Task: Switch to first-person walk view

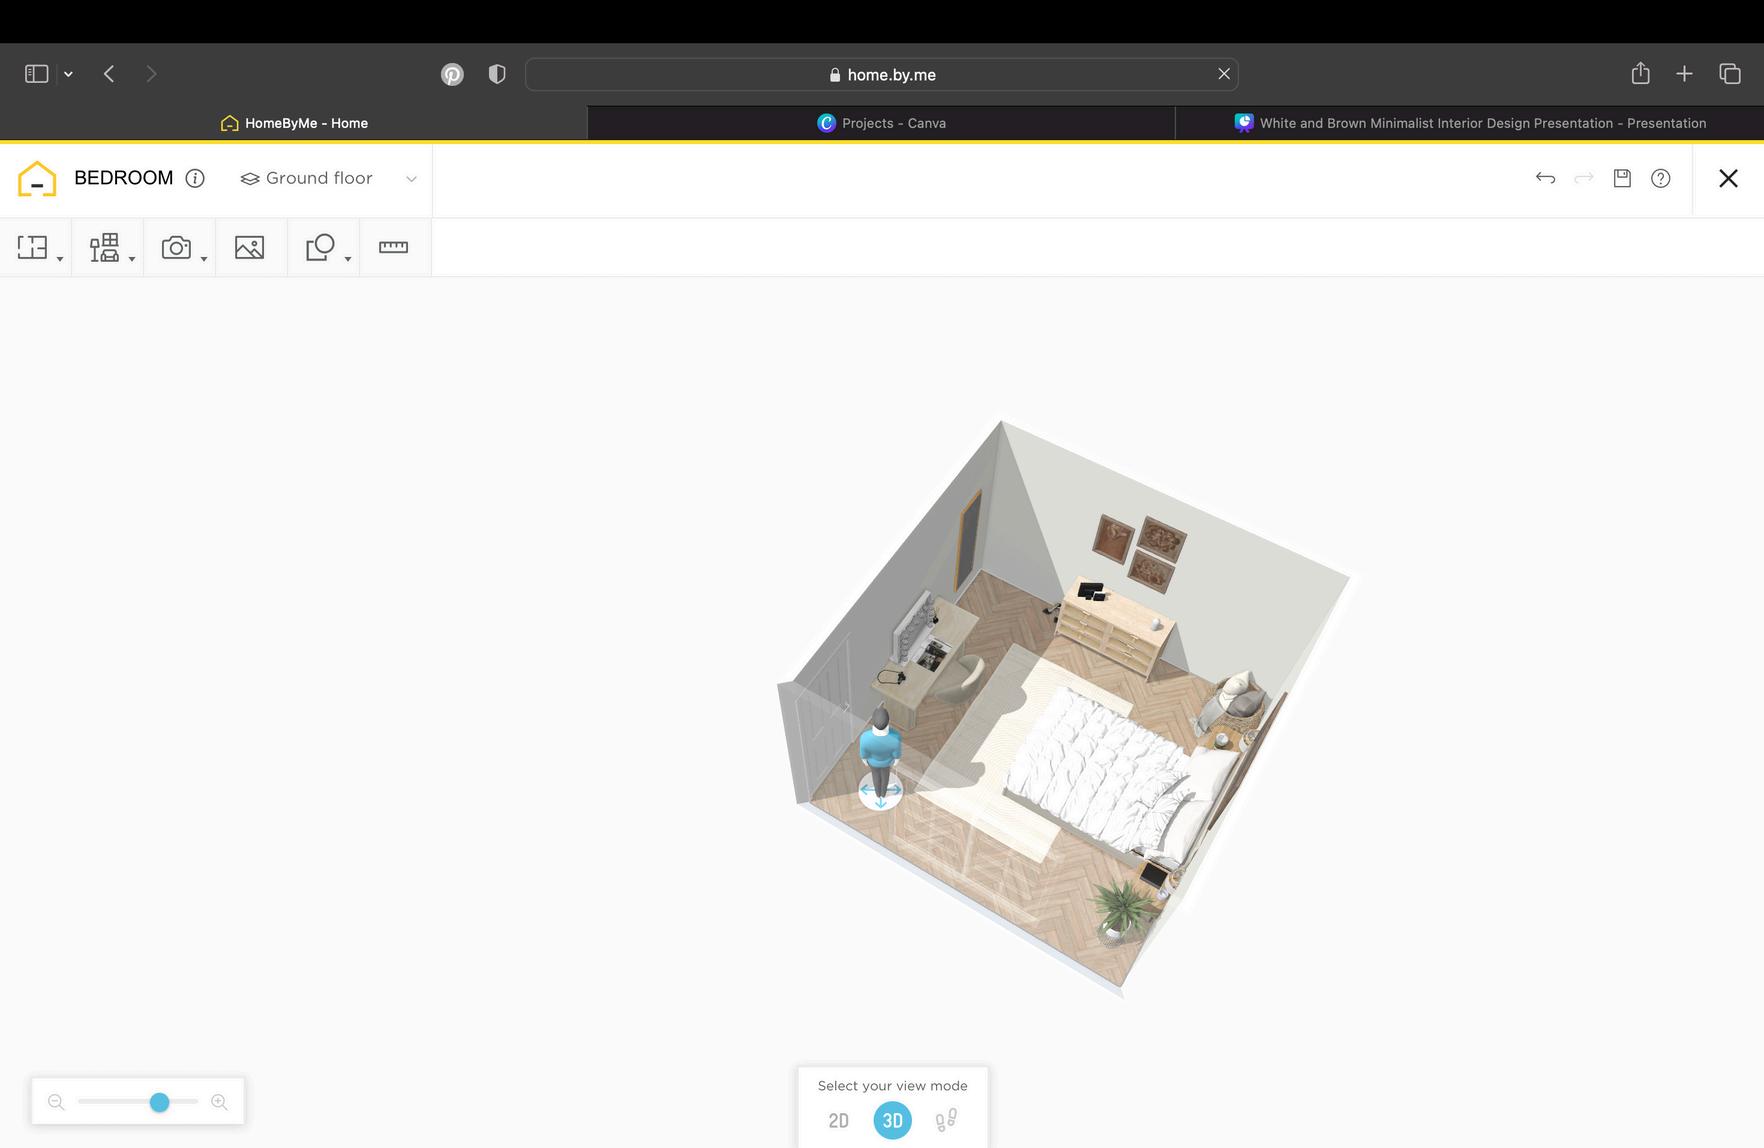Action: click(946, 1120)
